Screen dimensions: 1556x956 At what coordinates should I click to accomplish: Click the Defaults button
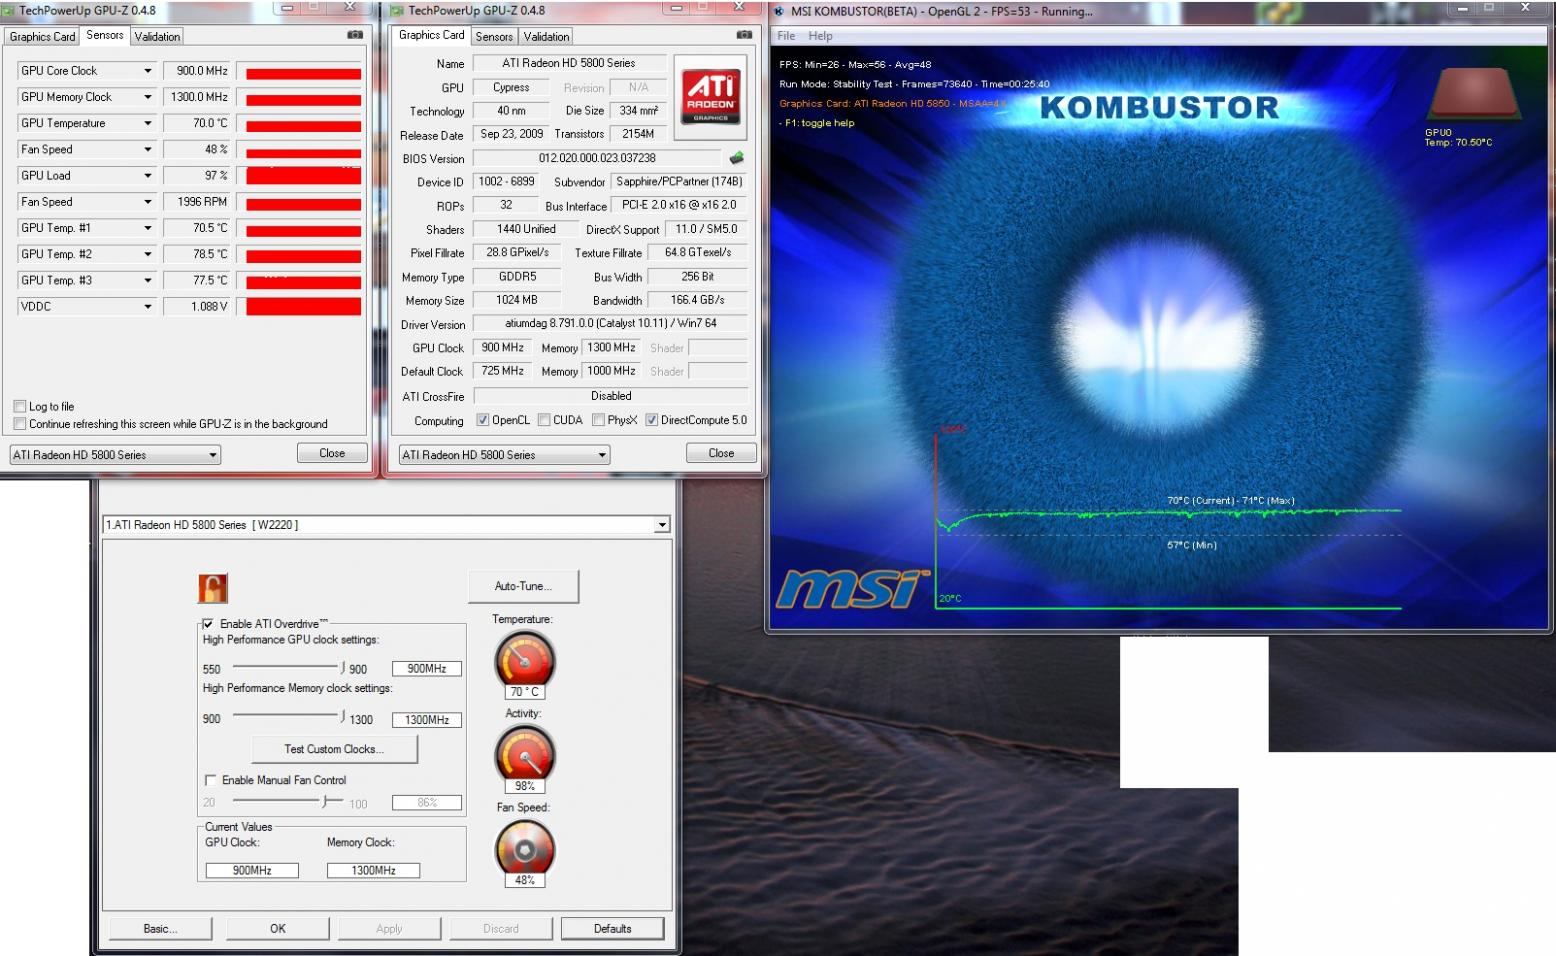click(612, 929)
